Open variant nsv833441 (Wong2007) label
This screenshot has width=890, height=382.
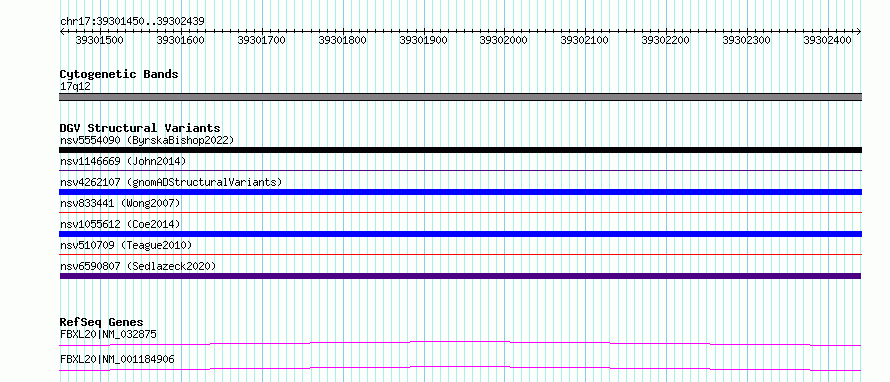click(120, 203)
